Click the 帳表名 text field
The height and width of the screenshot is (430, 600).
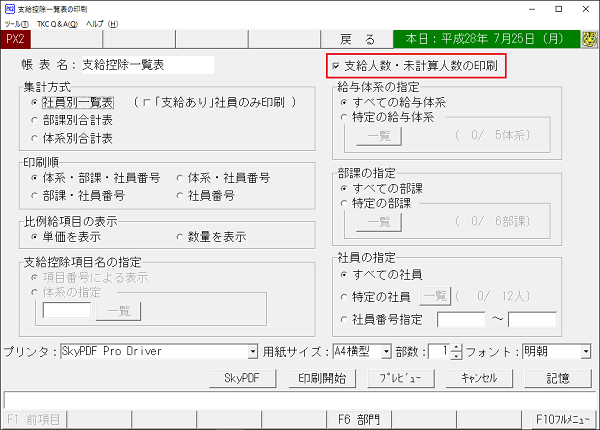148,65
